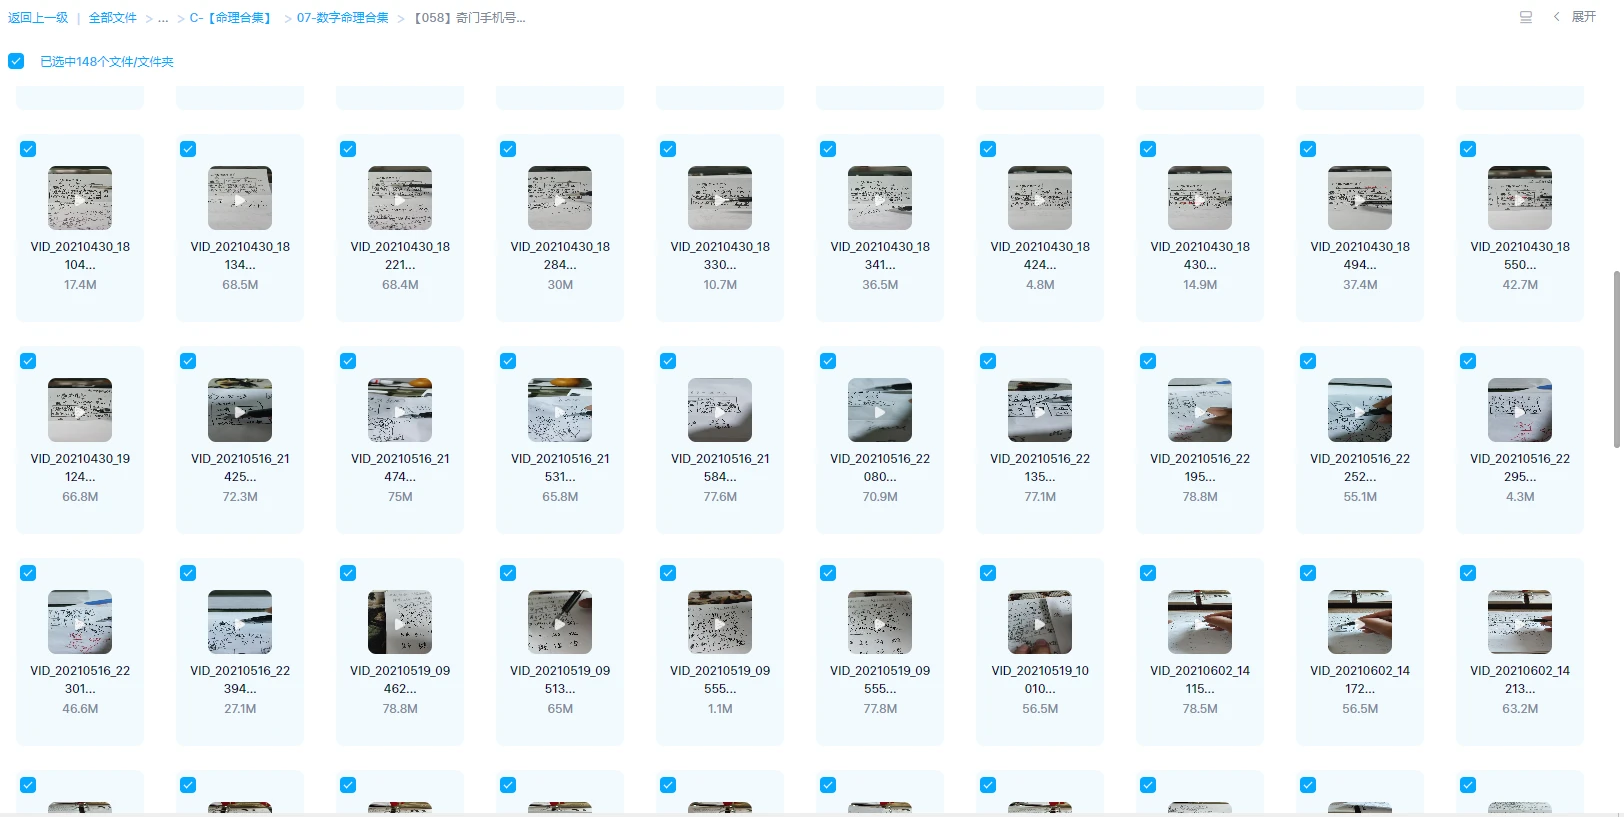Open the collapsed breadcrumb ellipsis
Image resolution: width=1624 pixels, height=817 pixels.
pos(163,18)
